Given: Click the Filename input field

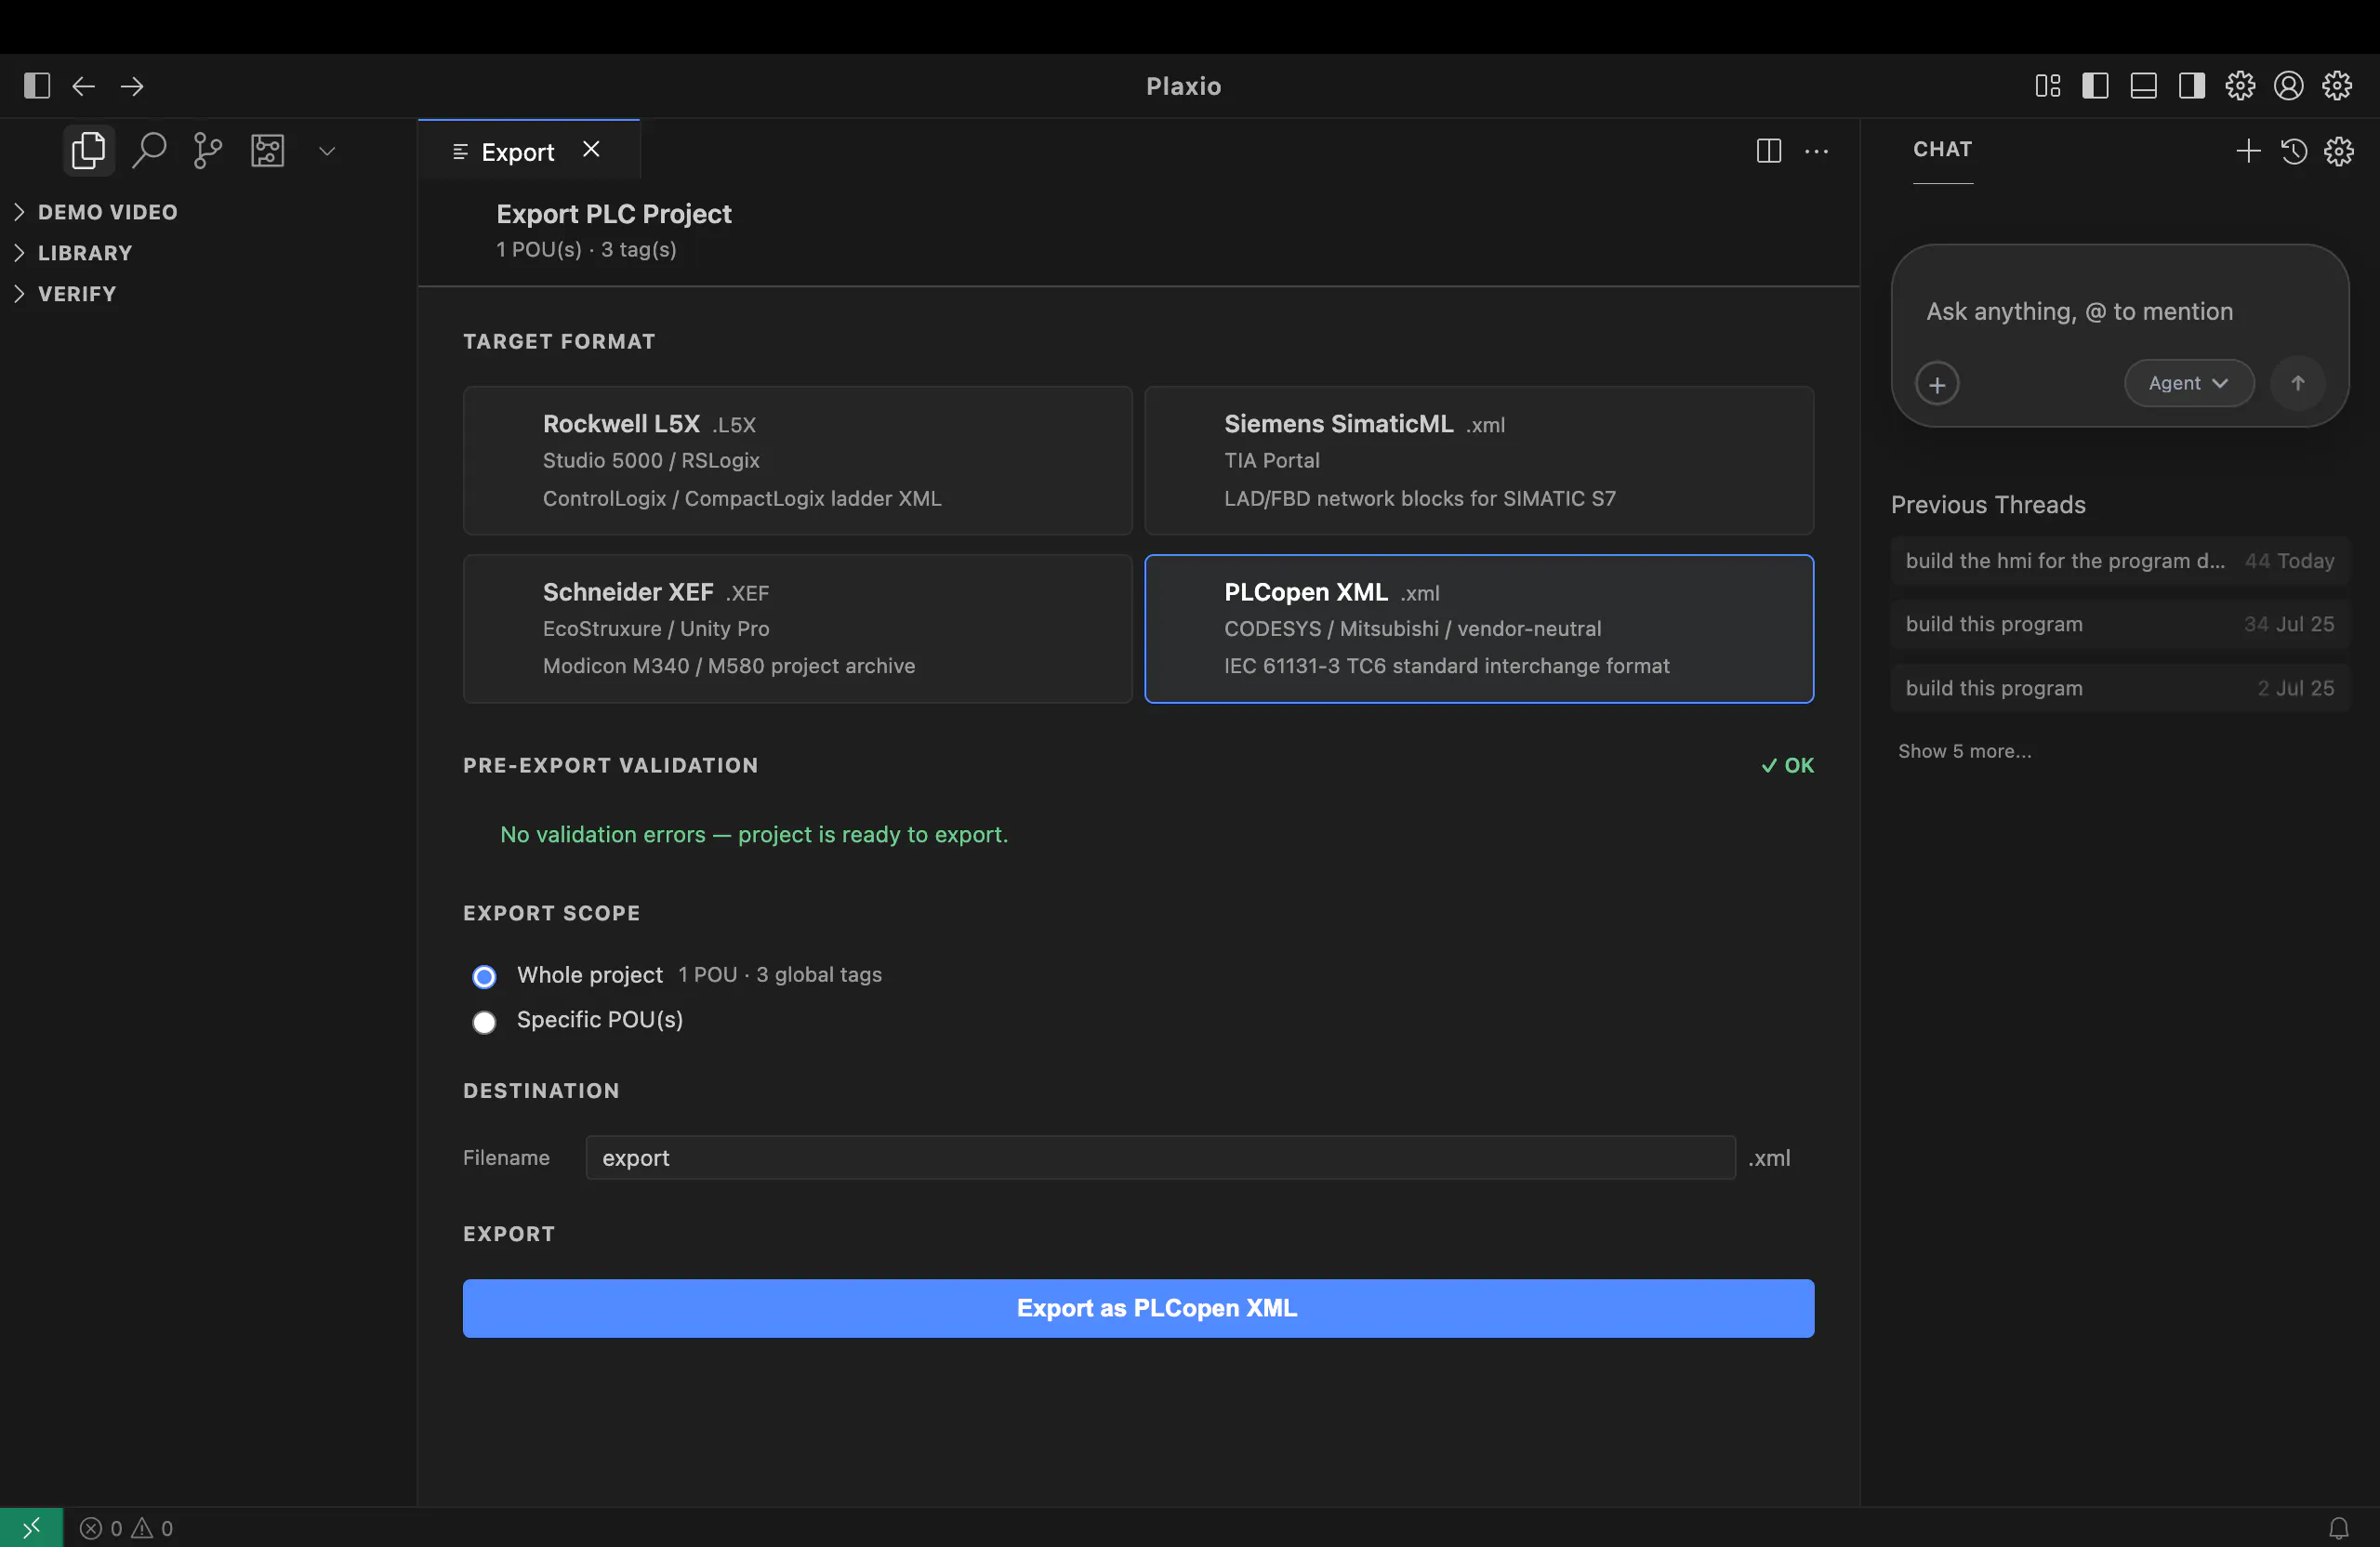Looking at the screenshot, I should [x=1160, y=1157].
